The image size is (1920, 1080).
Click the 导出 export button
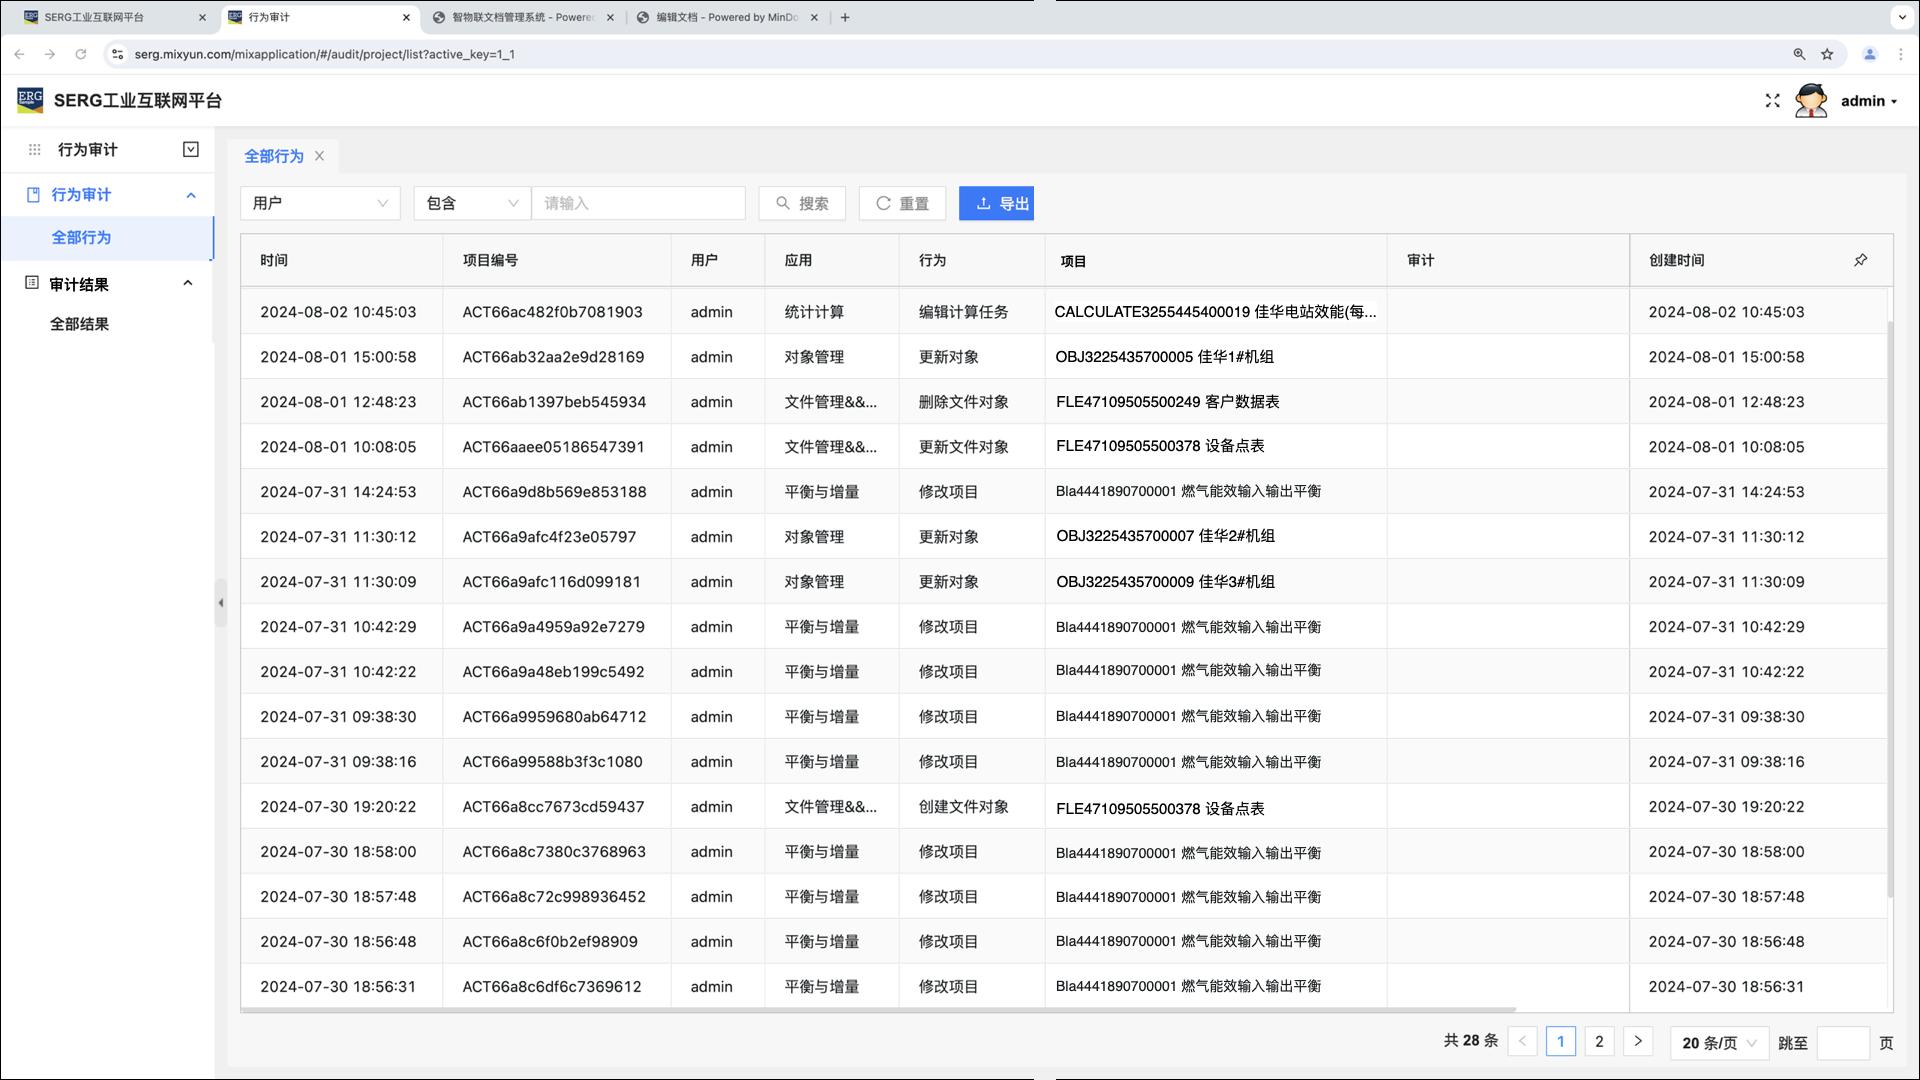pos(996,203)
